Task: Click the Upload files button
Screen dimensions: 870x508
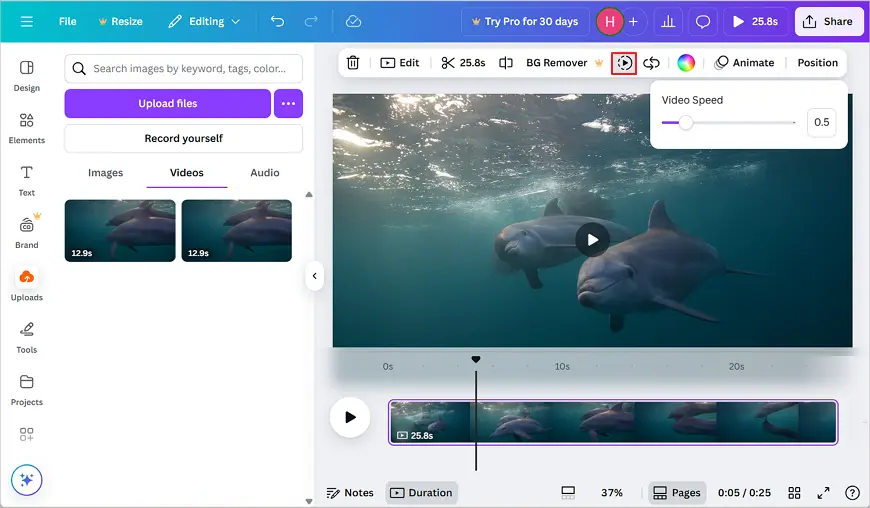Action: [168, 104]
